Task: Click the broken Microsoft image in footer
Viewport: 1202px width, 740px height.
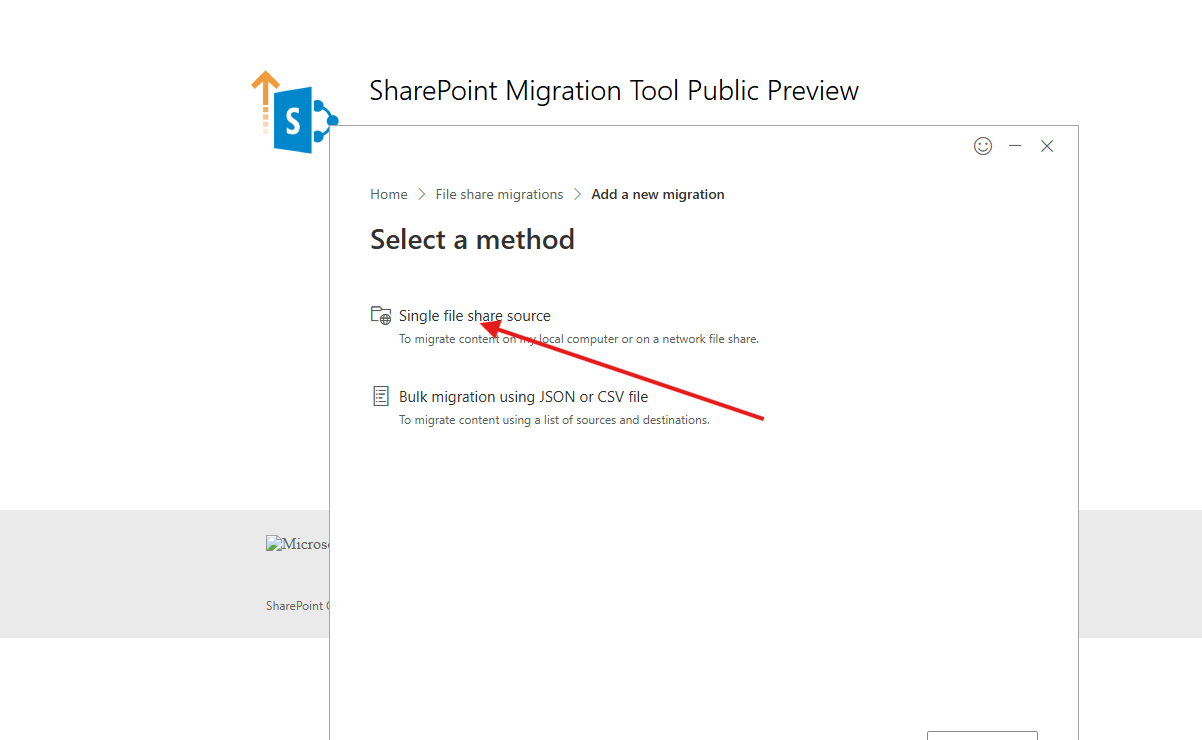Action: click(297, 544)
